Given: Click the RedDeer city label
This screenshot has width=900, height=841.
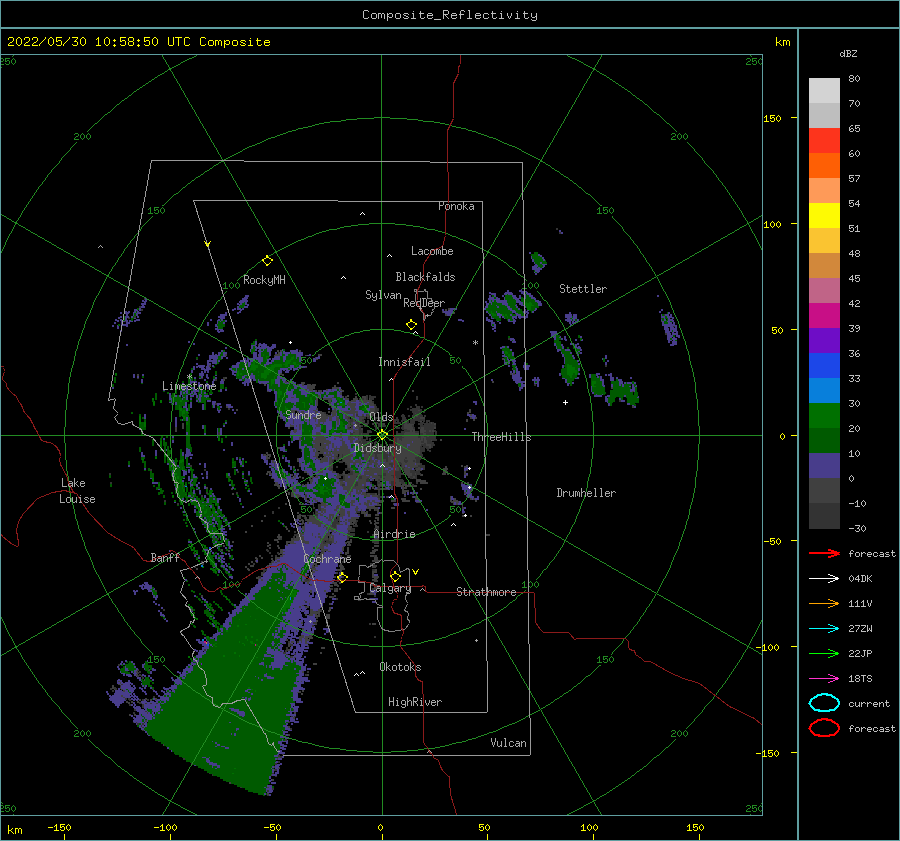Looking at the screenshot, I should (x=424, y=303).
